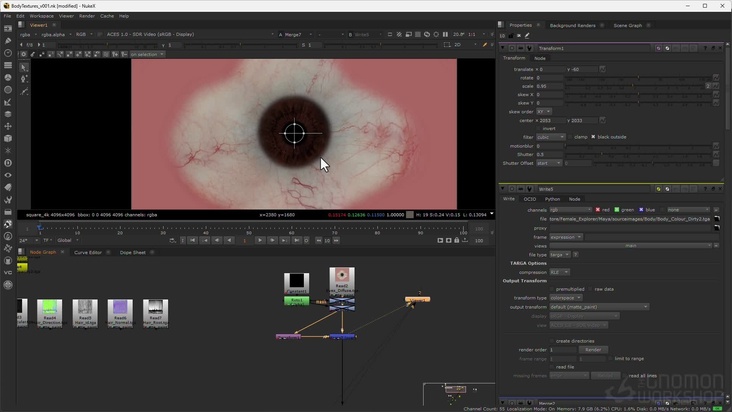Viewport: 732px width, 412px height.
Task: Switch to the Scene Graph tab
Action: [x=627, y=25]
